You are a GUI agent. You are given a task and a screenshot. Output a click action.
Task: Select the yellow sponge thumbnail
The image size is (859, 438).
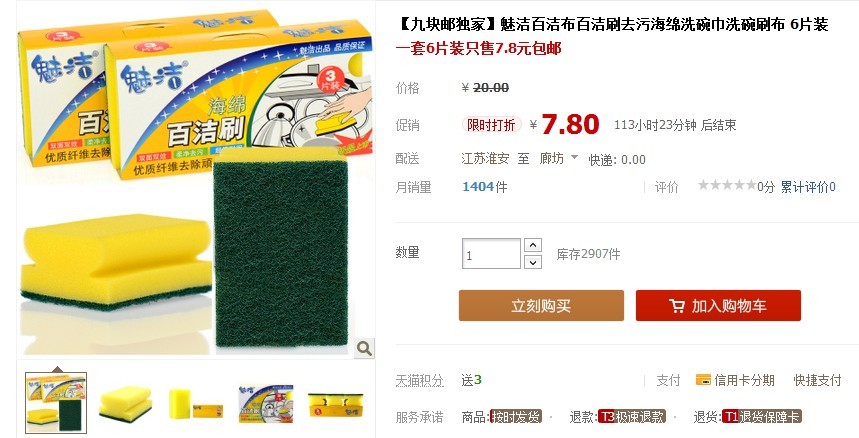pyautogui.click(x=126, y=403)
